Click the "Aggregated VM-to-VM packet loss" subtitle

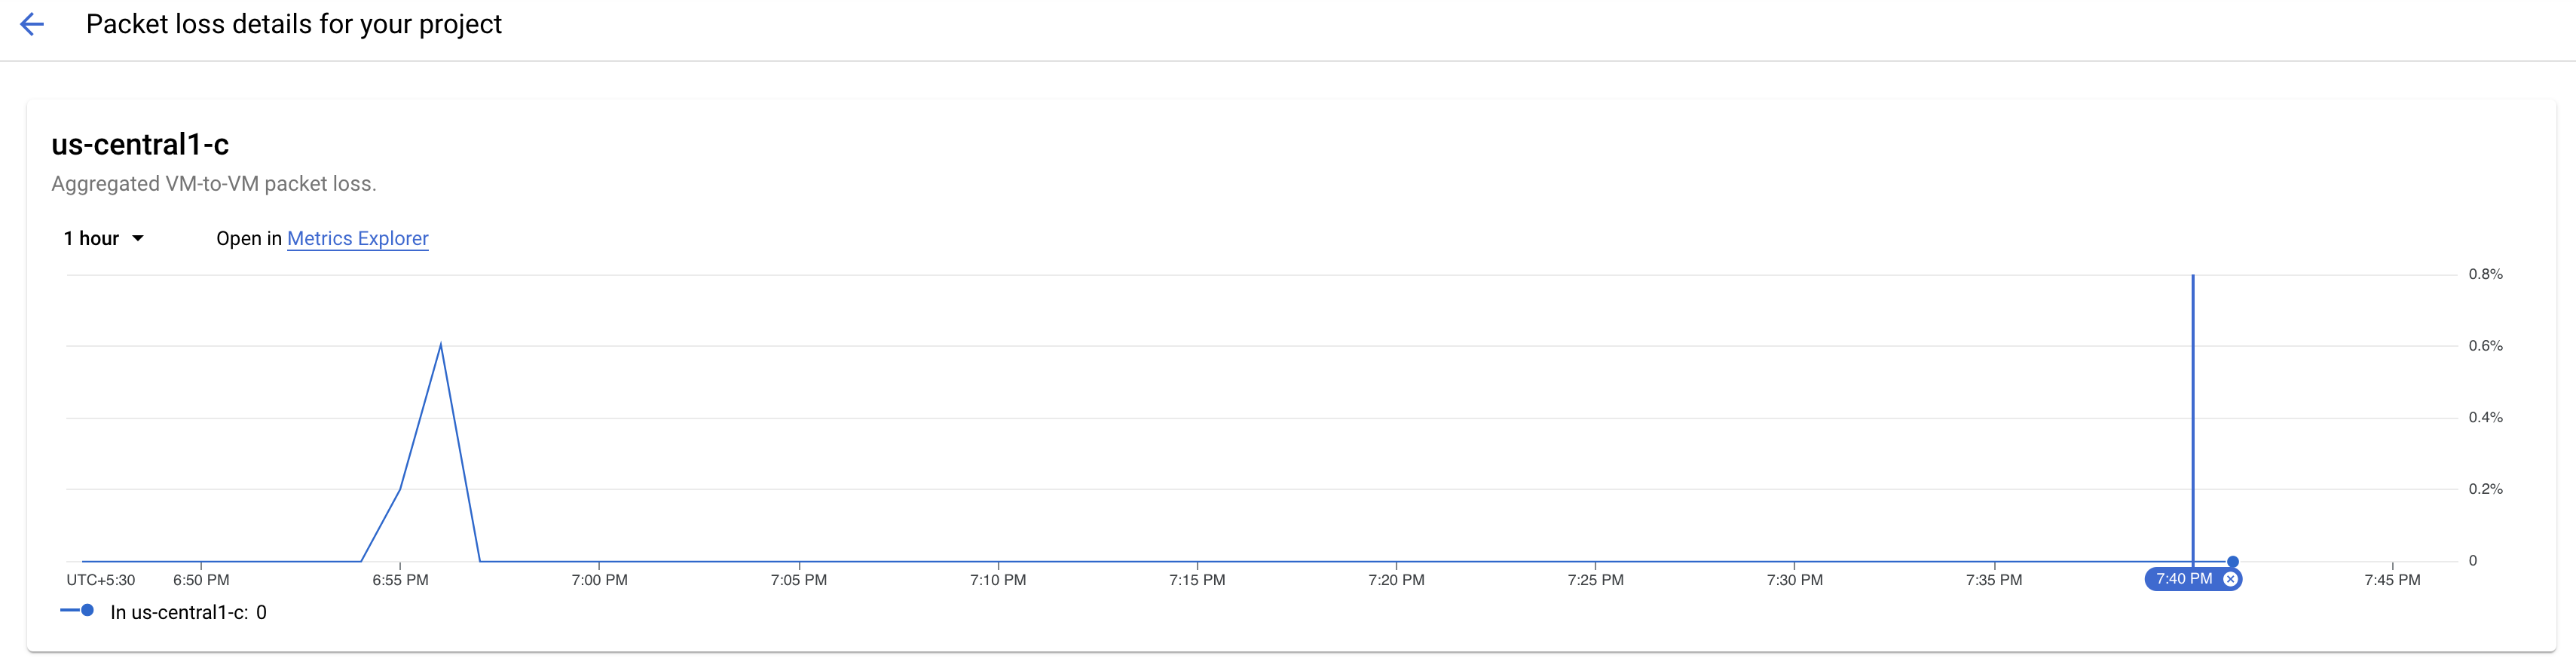(x=213, y=184)
